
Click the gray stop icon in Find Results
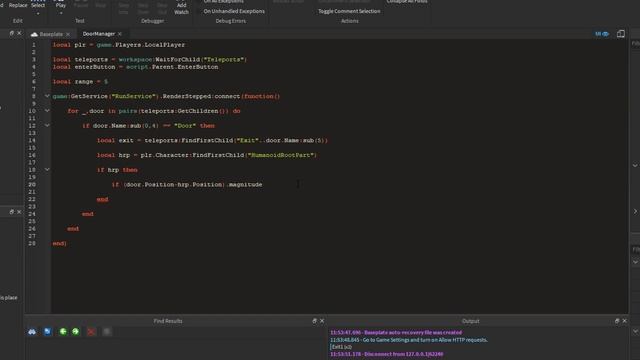[x=107, y=332]
